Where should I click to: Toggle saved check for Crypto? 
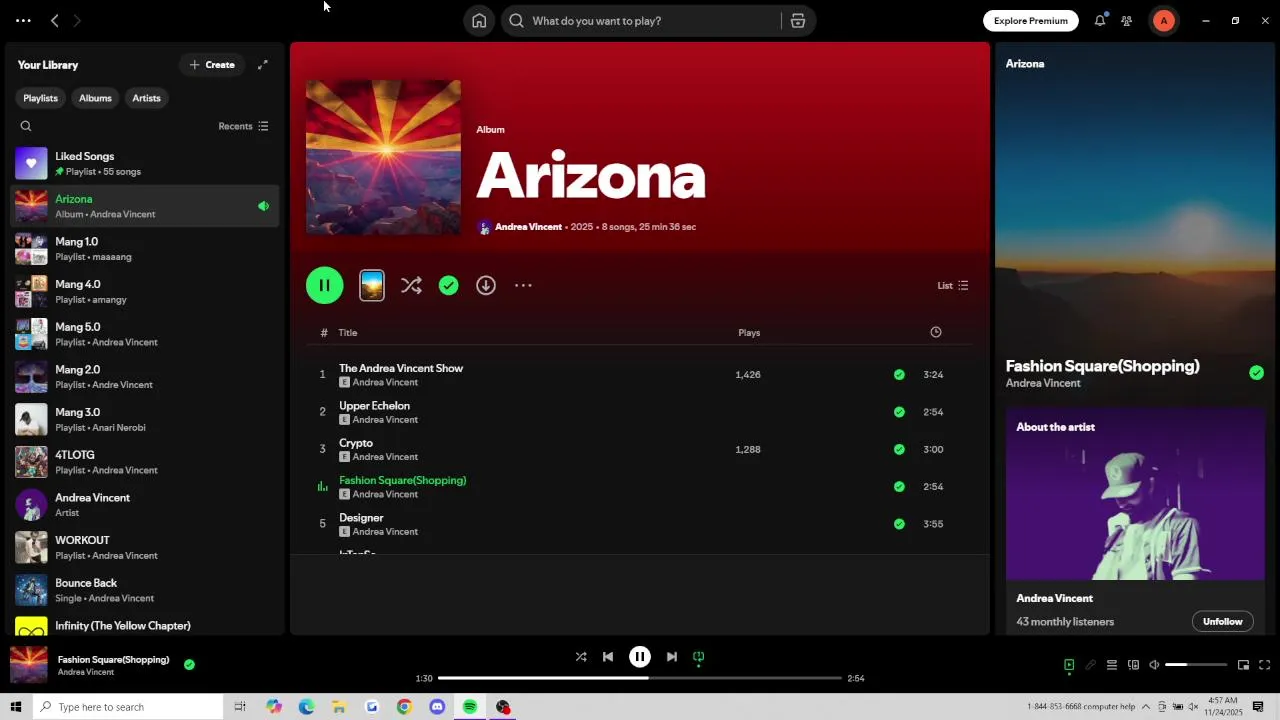click(899, 450)
